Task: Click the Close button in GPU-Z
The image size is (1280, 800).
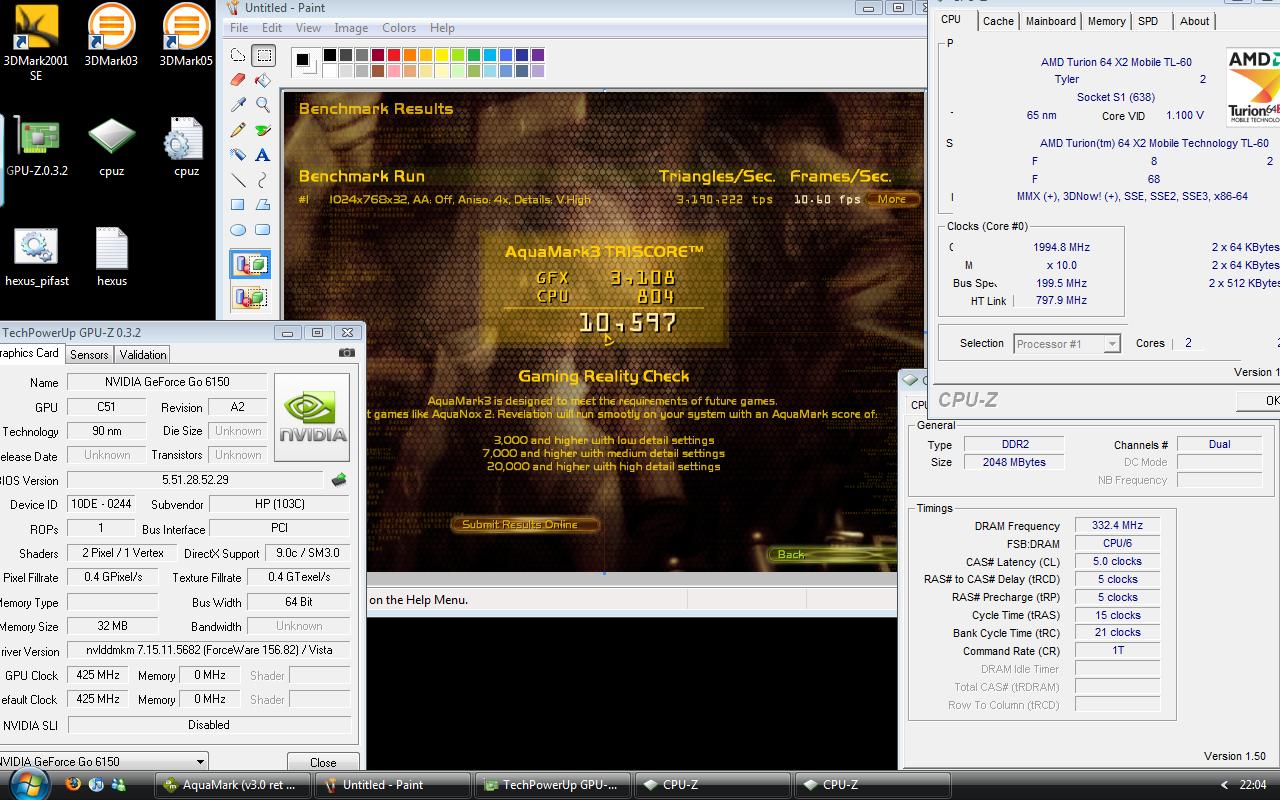Action: [323, 762]
